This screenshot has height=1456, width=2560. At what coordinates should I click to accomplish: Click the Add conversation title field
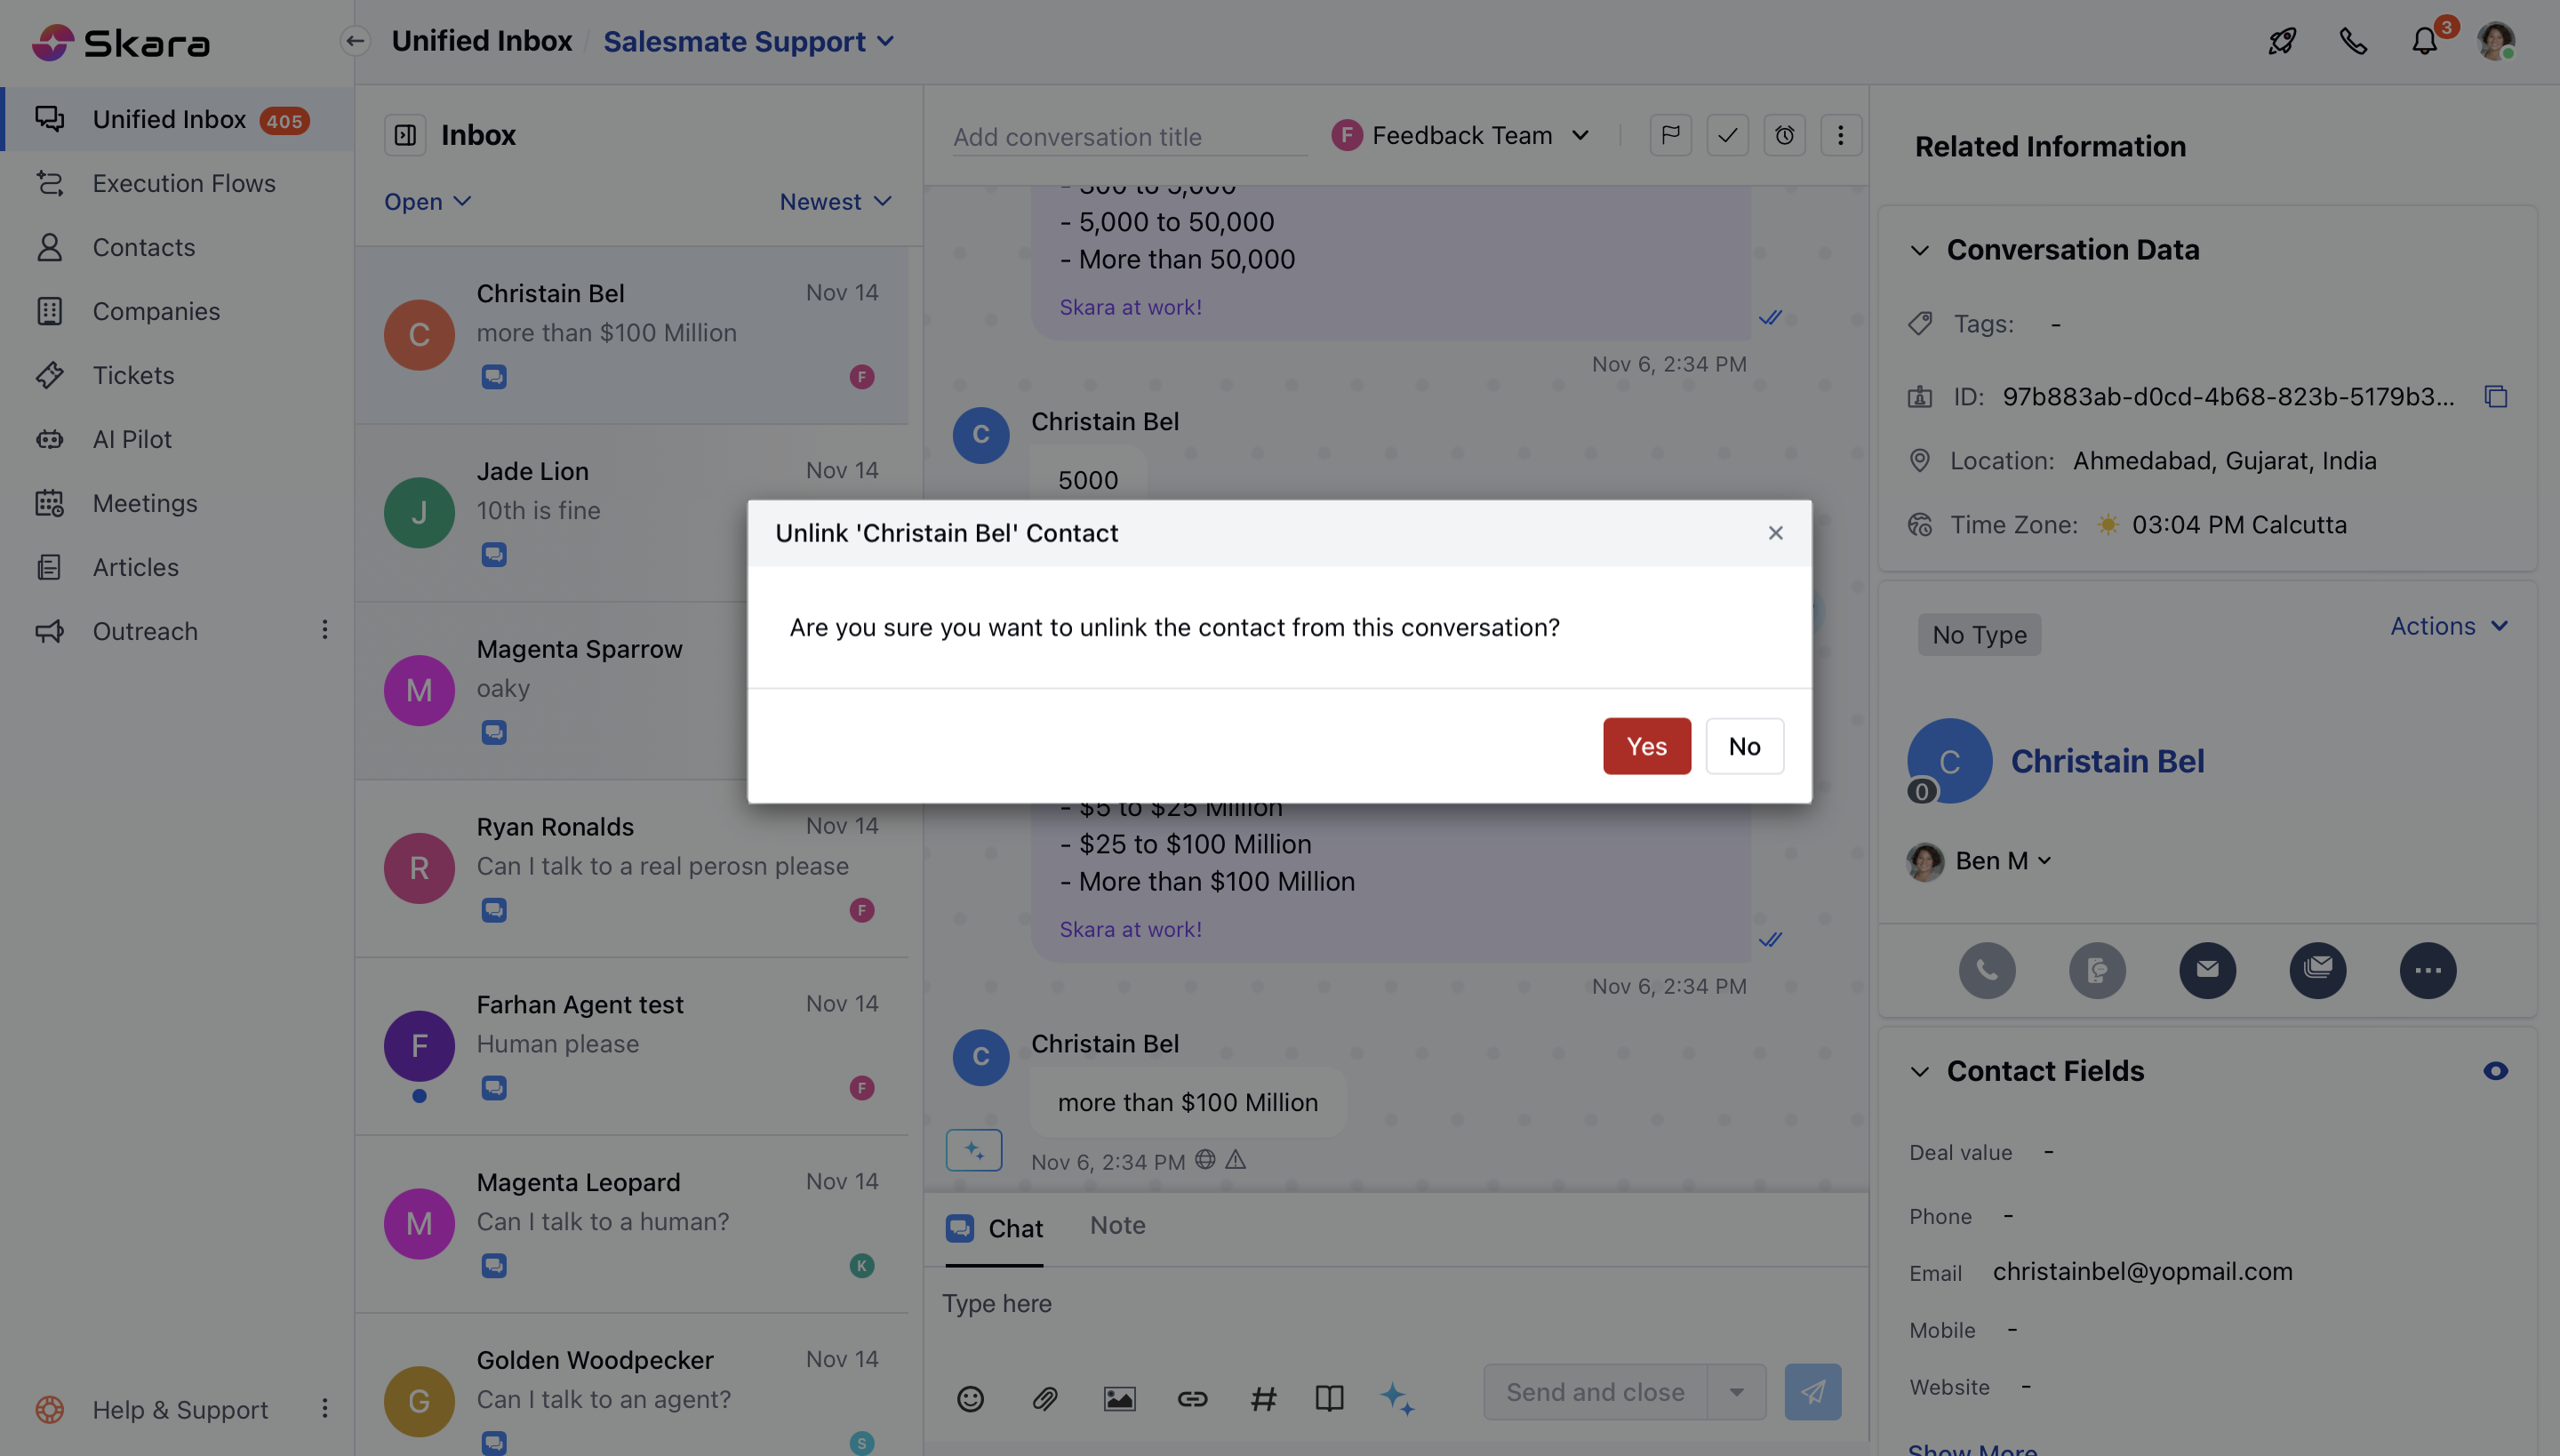pyautogui.click(x=1128, y=137)
